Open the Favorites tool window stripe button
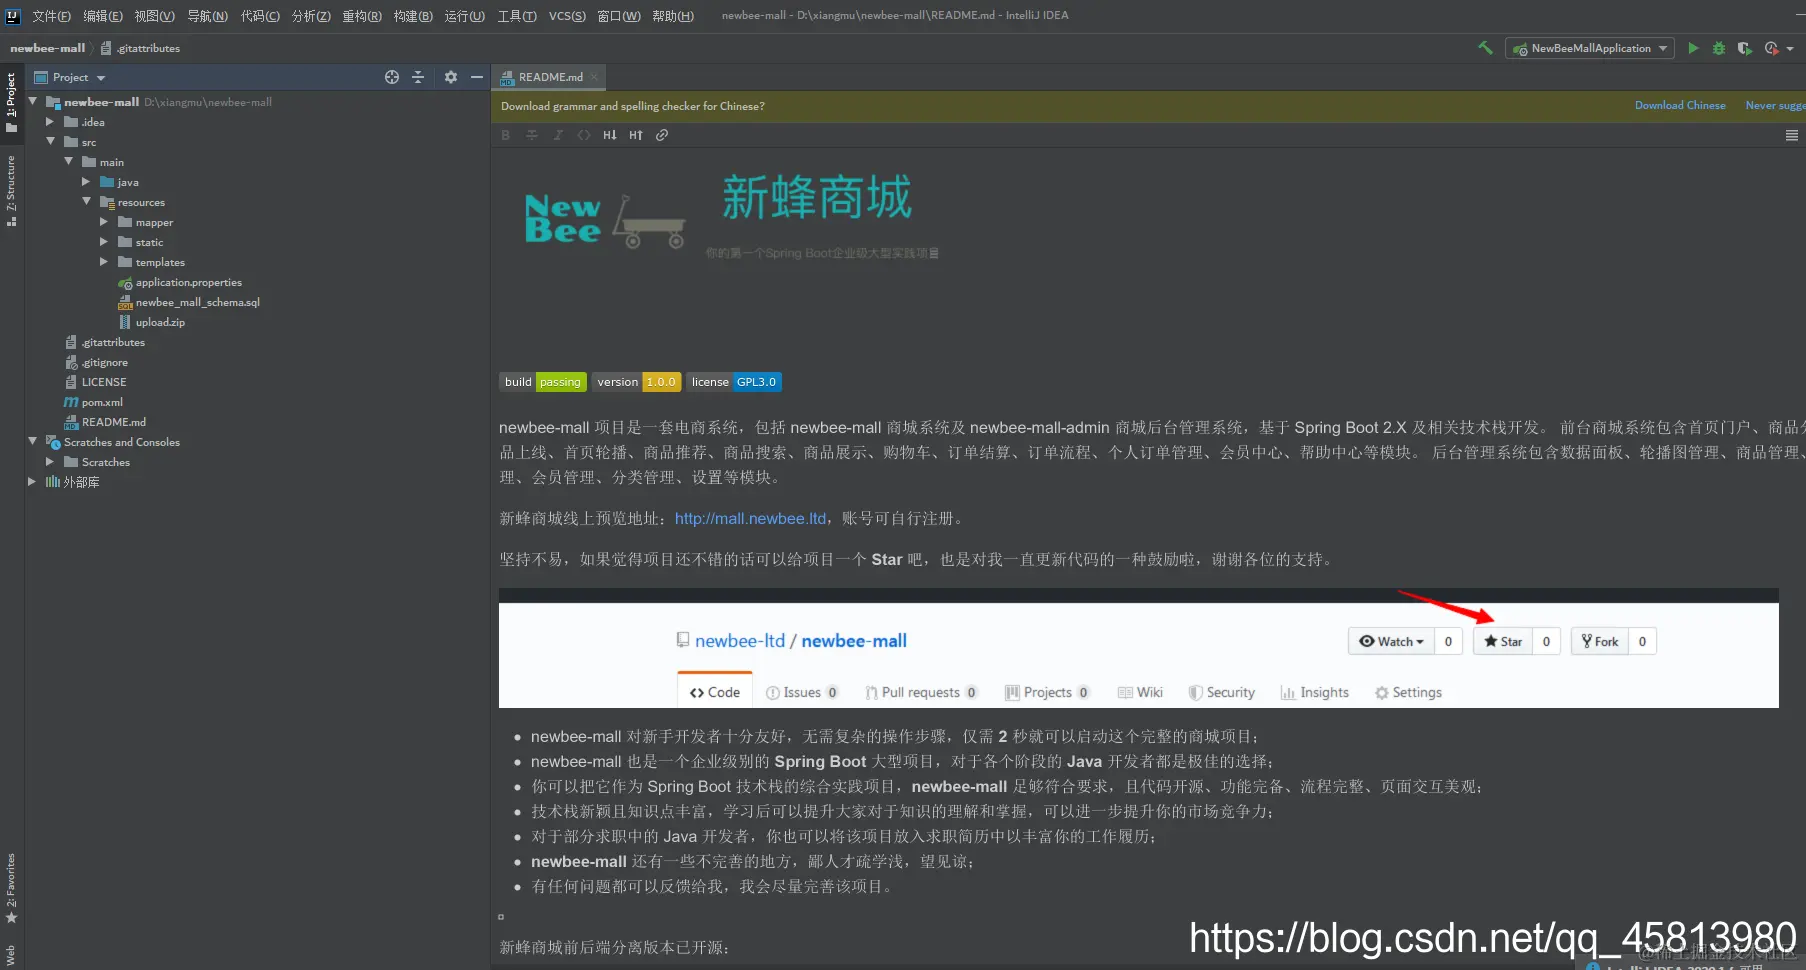 pos(10,884)
